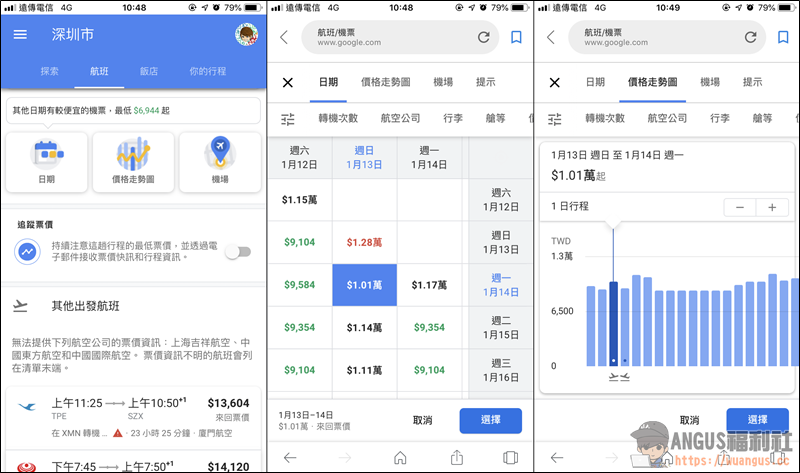Expand the 行李 filter in the right panel

point(719,118)
